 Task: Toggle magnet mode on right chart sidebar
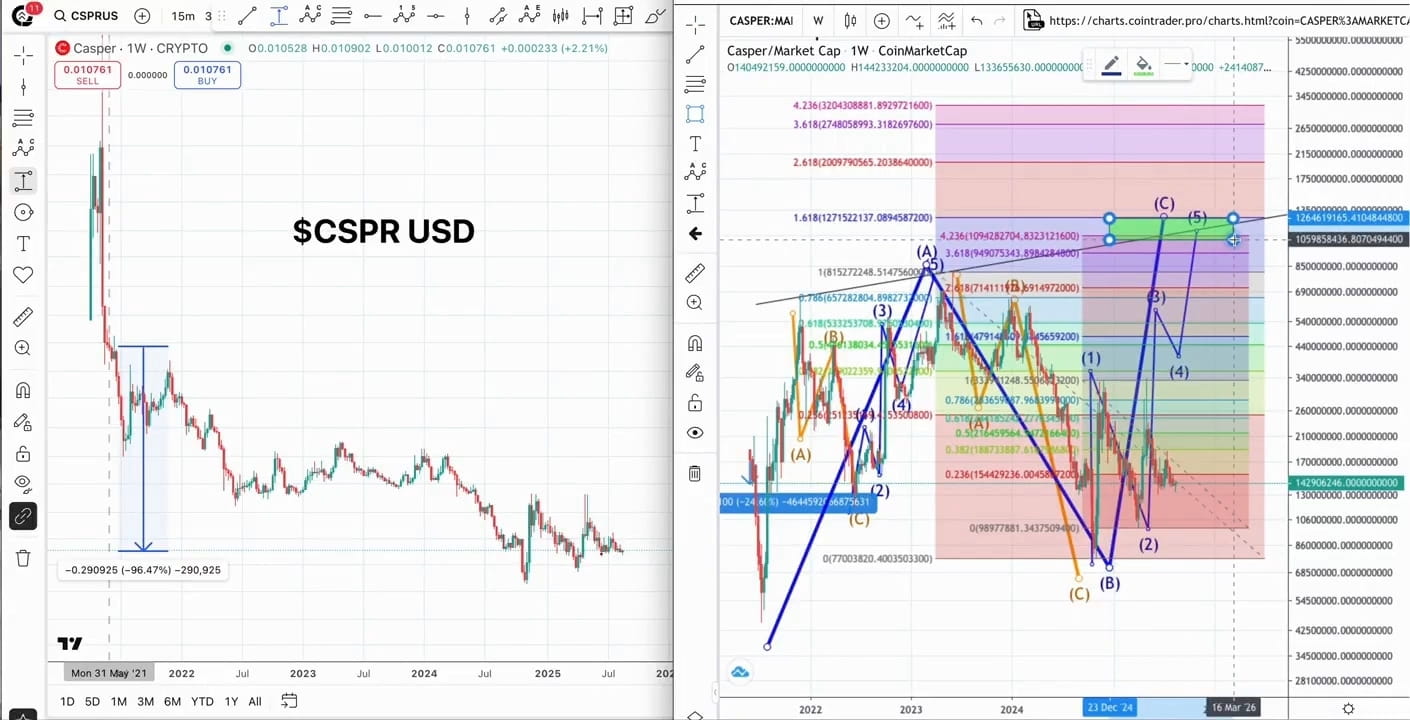695,343
